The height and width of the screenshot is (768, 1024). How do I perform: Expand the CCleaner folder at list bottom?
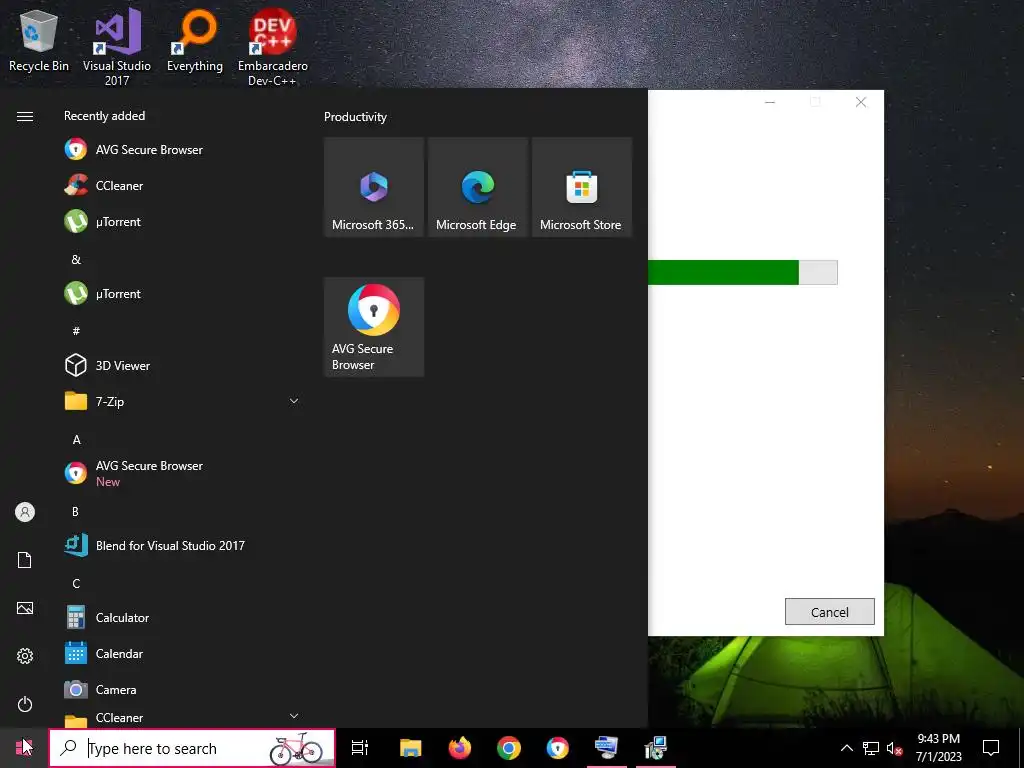[183, 718]
